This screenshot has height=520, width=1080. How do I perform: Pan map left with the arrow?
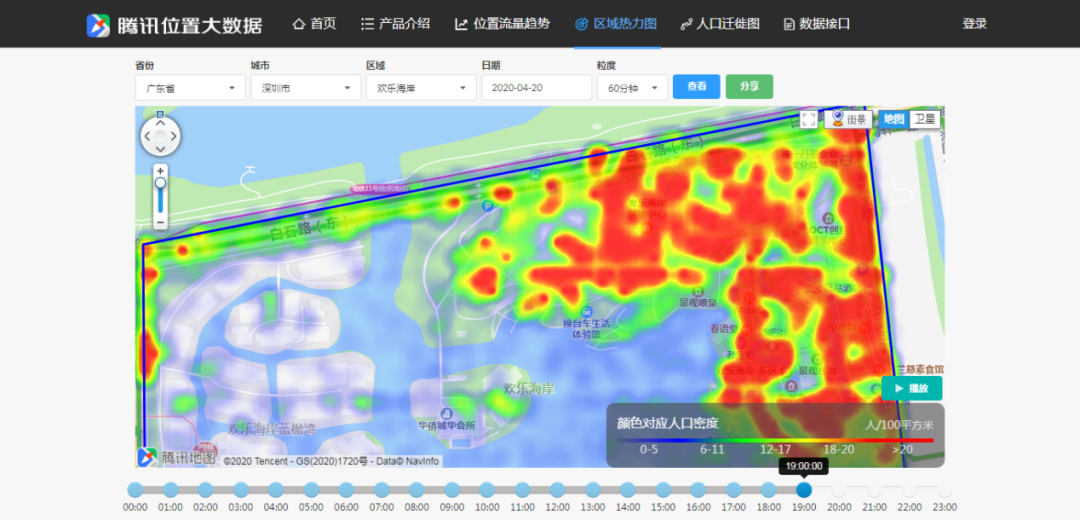point(147,136)
